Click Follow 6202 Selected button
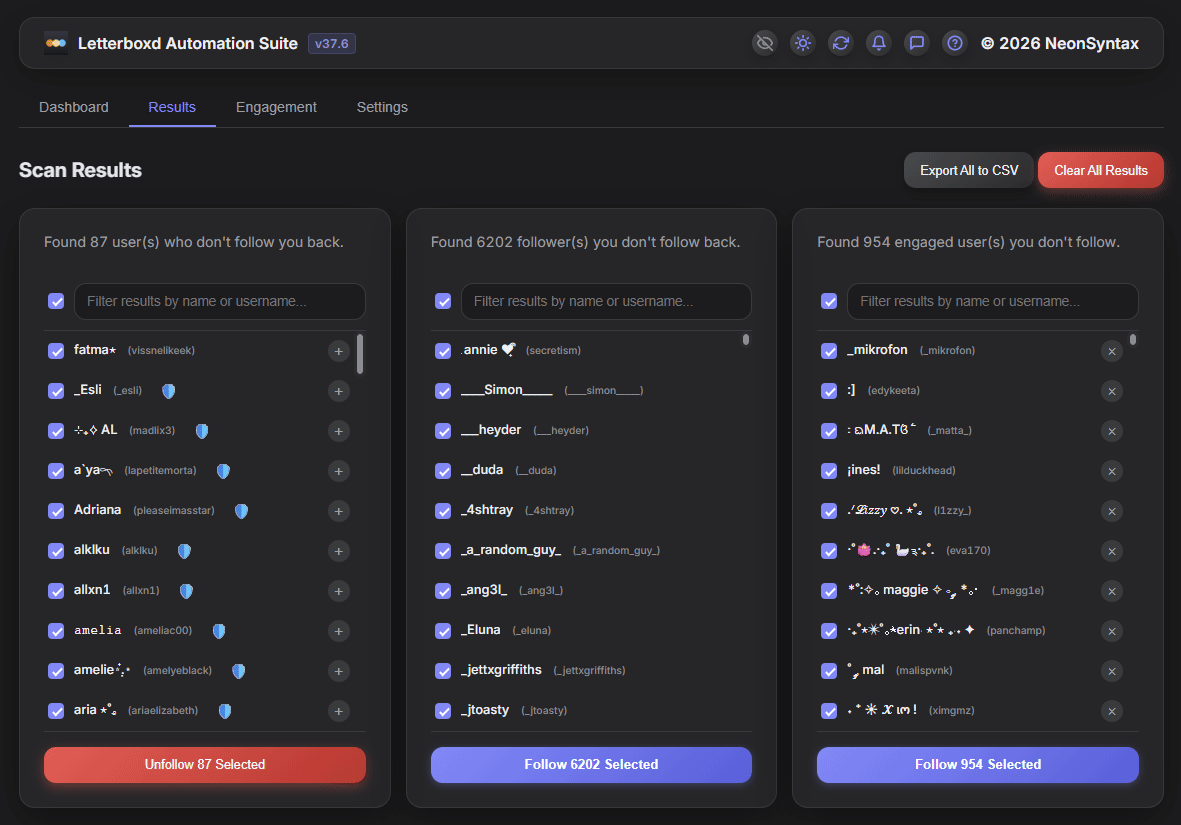 tap(591, 765)
